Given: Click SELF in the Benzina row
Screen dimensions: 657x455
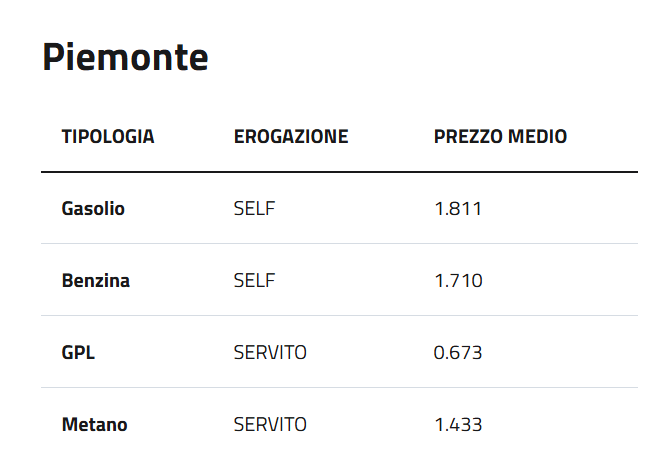Looking at the screenshot, I should click(x=254, y=281).
